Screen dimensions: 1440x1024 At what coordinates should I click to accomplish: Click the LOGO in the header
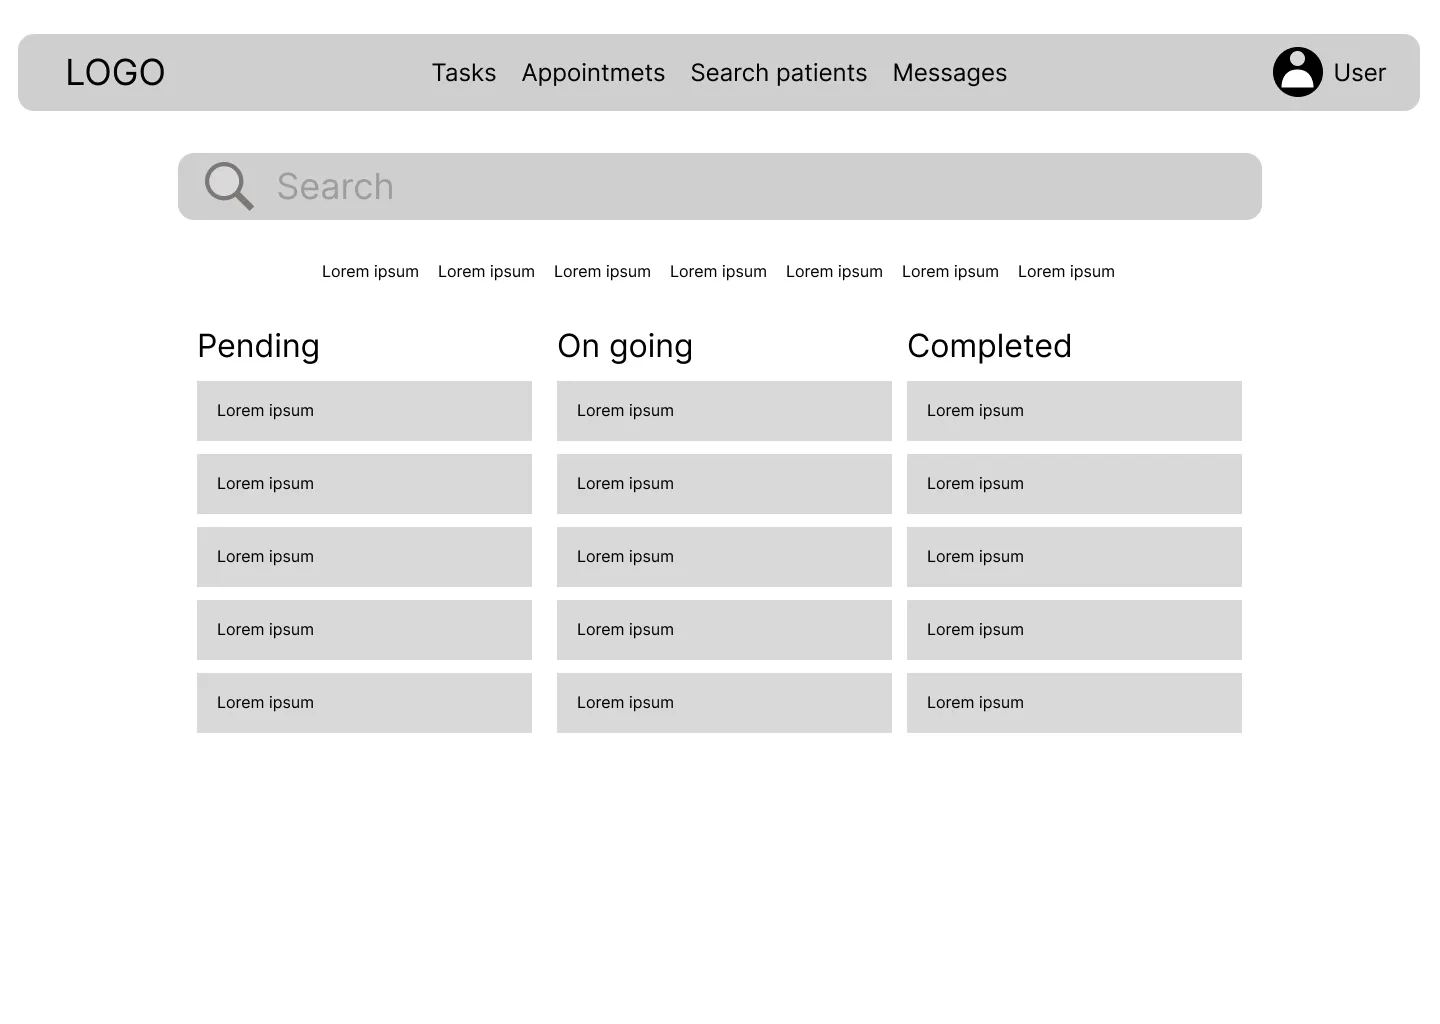115,71
